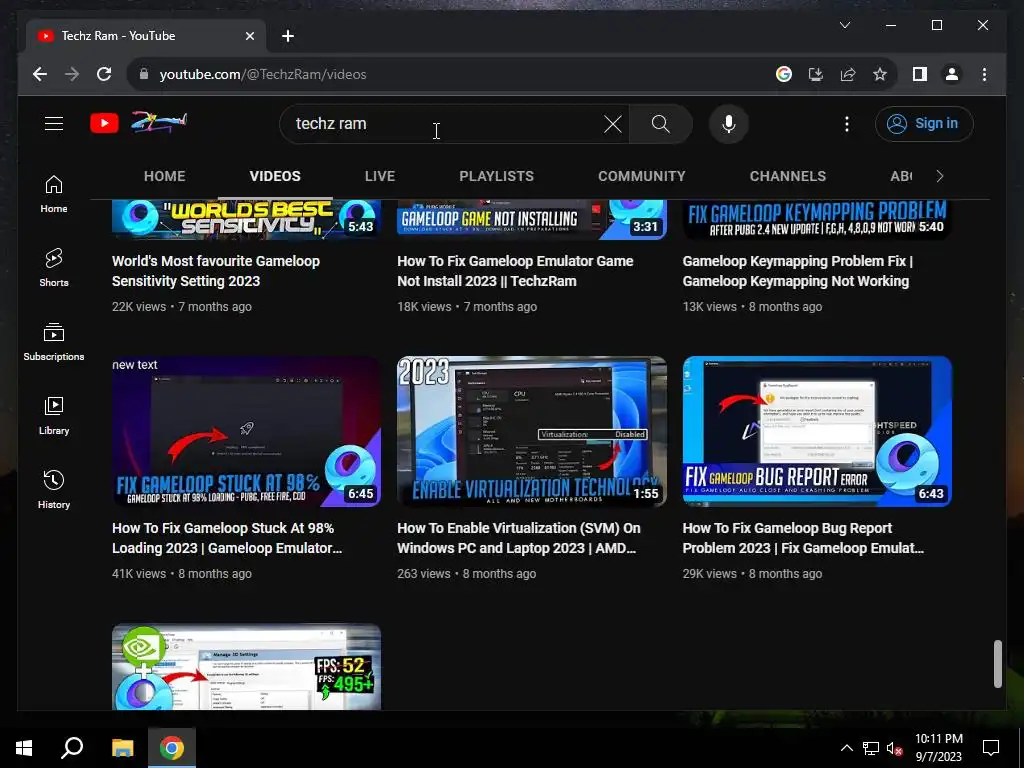Open the COMMUNITY channel tab
Screen dimensions: 1024x768
[641, 176]
